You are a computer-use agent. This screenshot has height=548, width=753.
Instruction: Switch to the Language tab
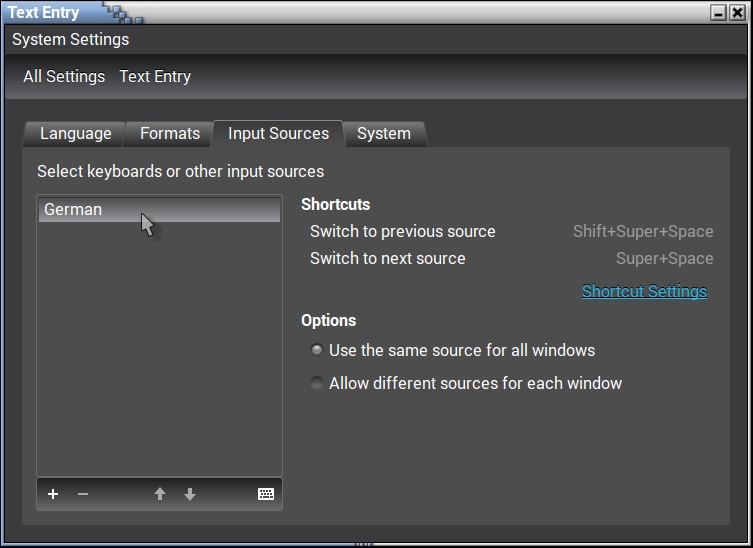tap(75, 134)
